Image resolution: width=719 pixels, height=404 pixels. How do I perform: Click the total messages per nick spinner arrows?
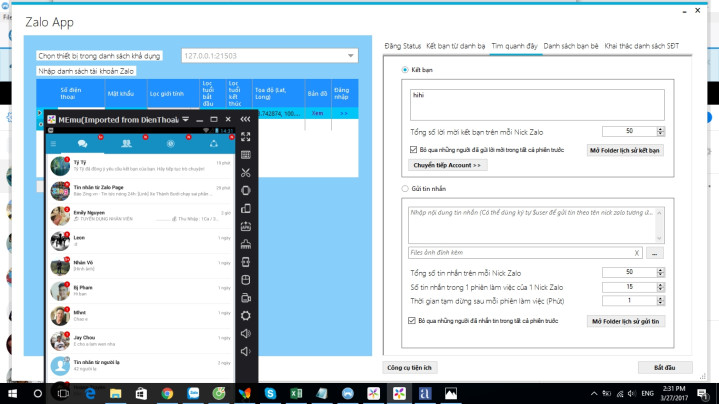pos(660,272)
